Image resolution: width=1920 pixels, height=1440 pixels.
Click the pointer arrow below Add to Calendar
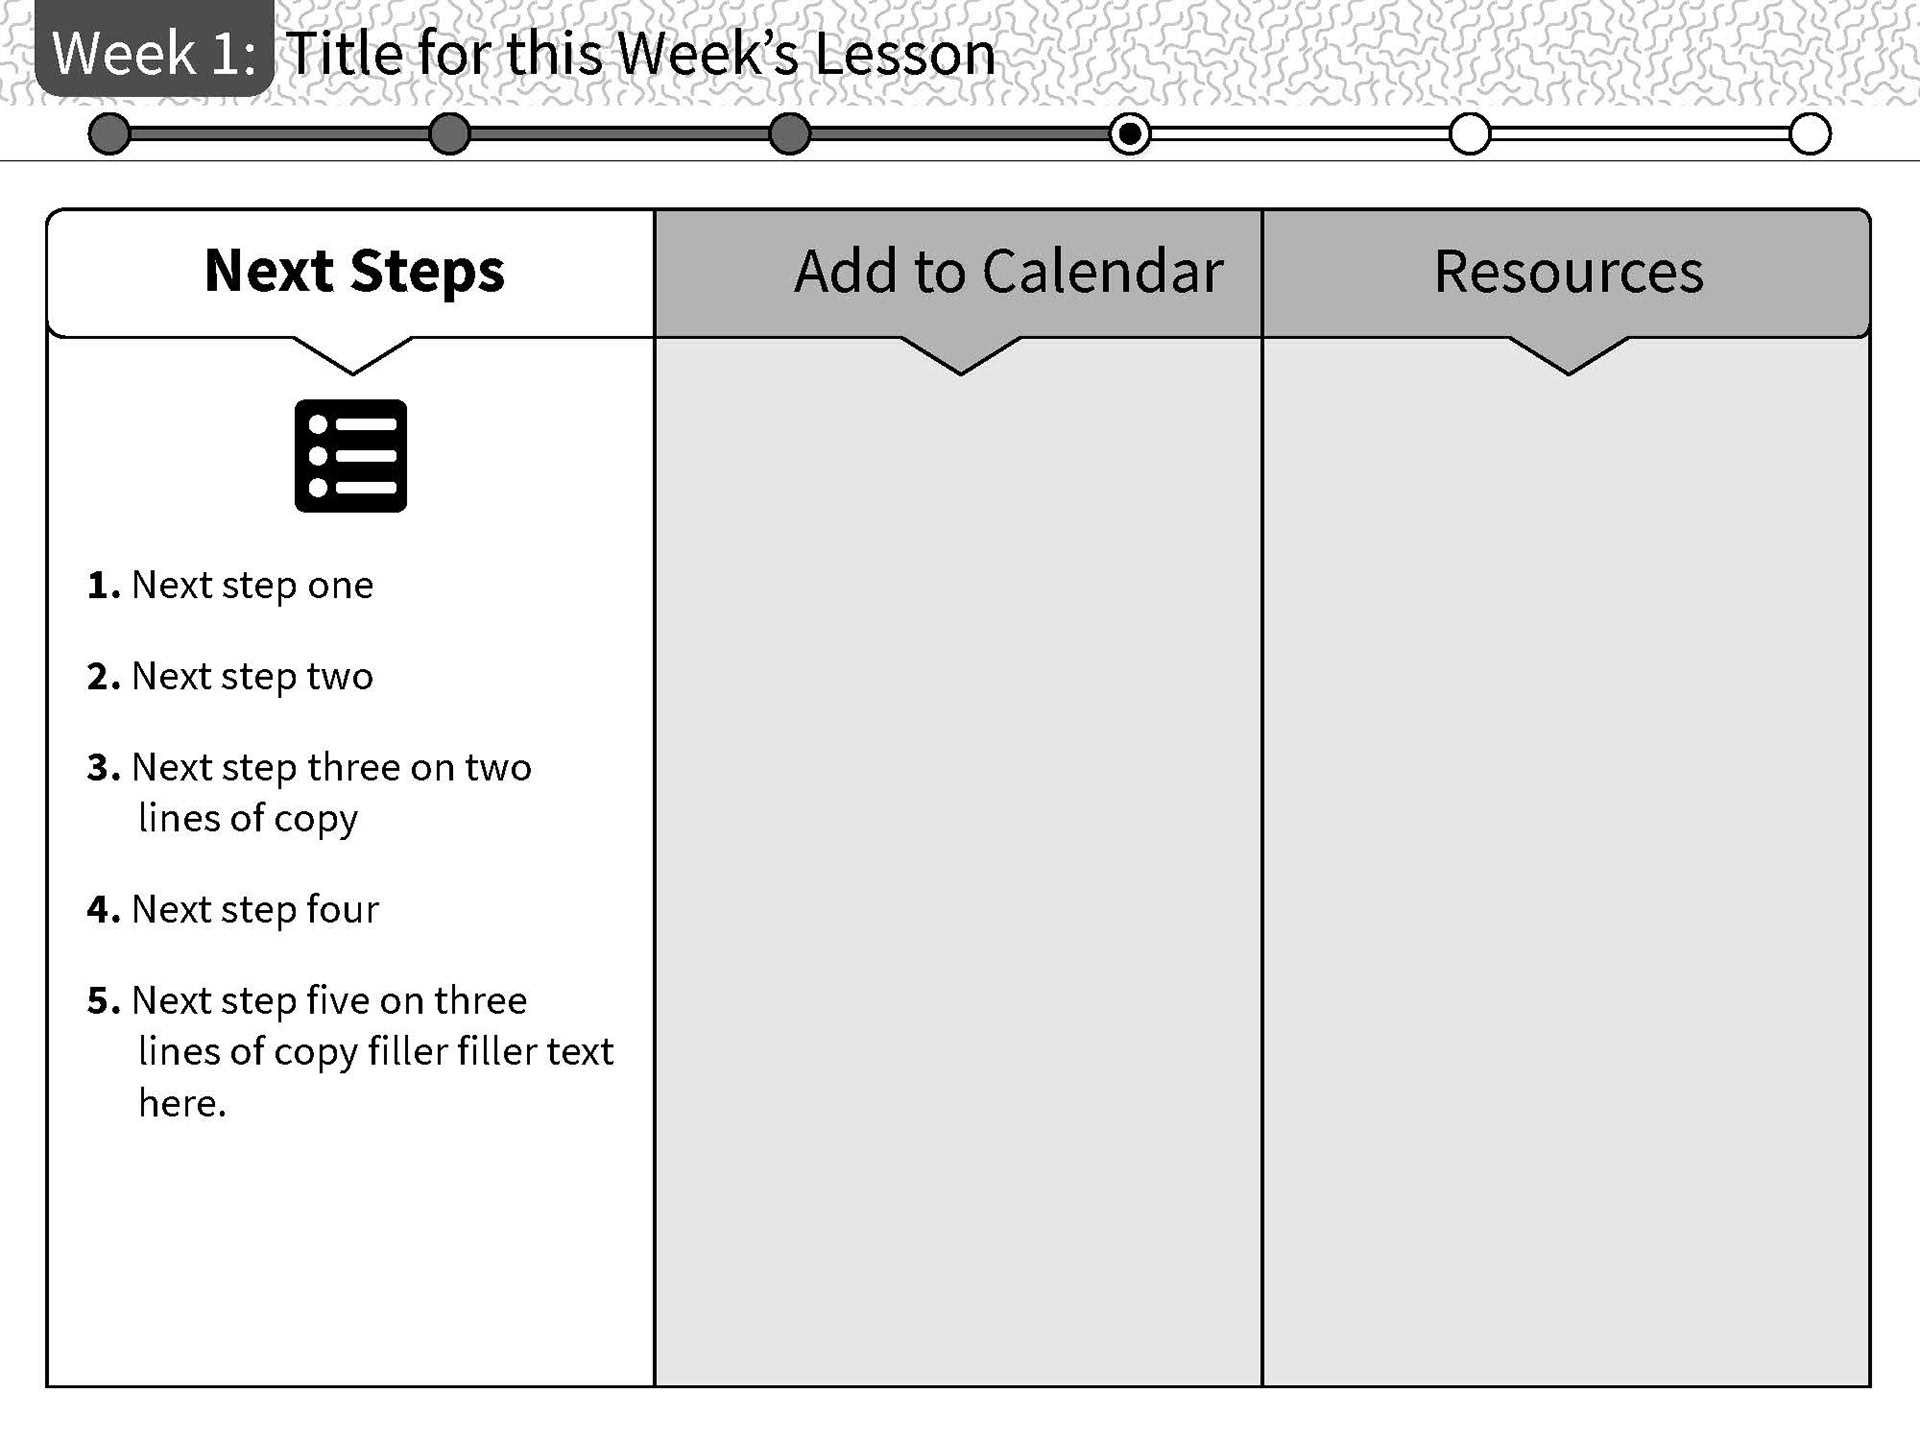(x=960, y=356)
